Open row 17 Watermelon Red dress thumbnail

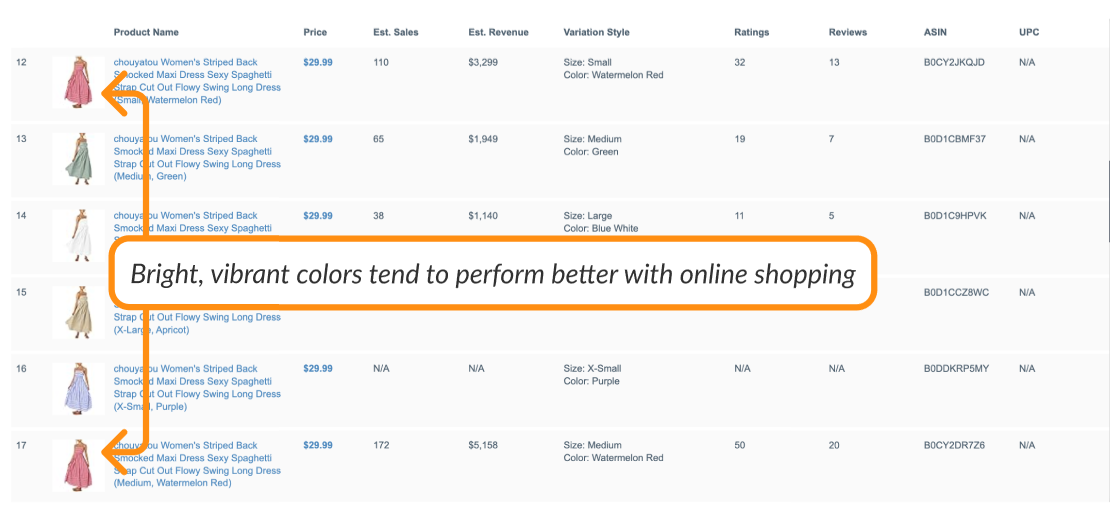pyautogui.click(x=78, y=465)
